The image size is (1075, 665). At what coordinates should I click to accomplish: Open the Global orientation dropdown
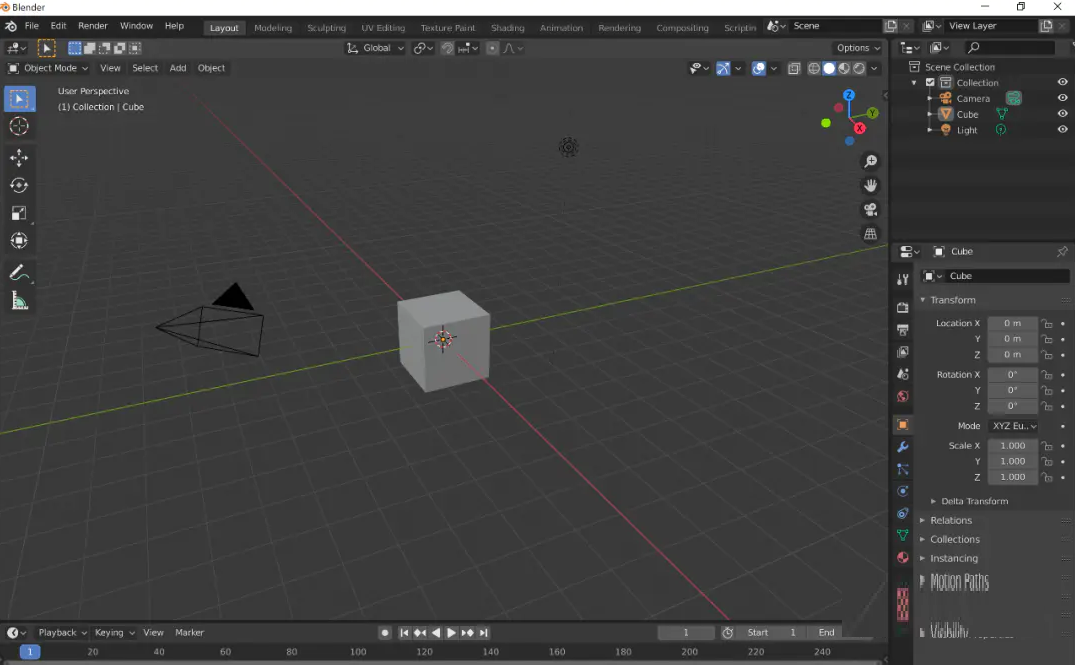pos(376,48)
